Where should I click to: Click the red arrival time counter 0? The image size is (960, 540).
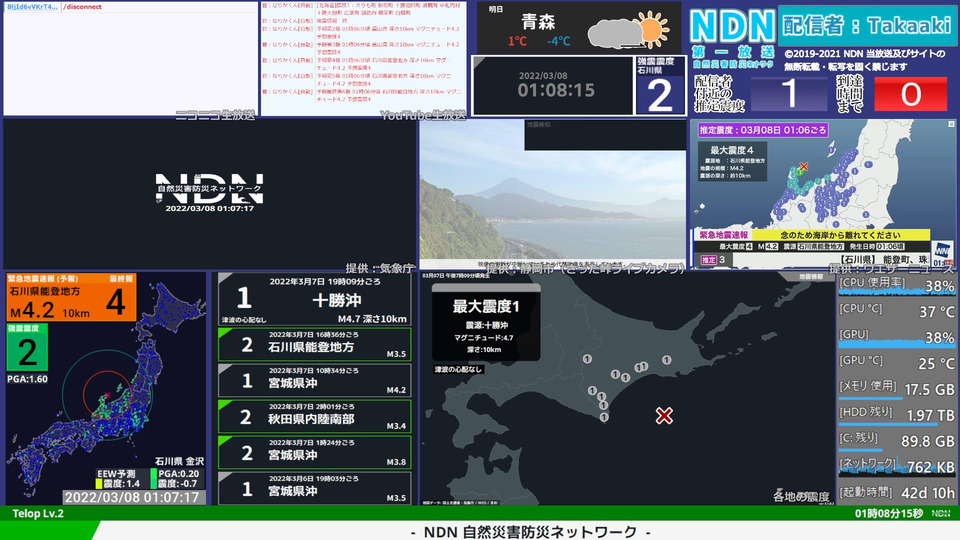pyautogui.click(x=910, y=94)
